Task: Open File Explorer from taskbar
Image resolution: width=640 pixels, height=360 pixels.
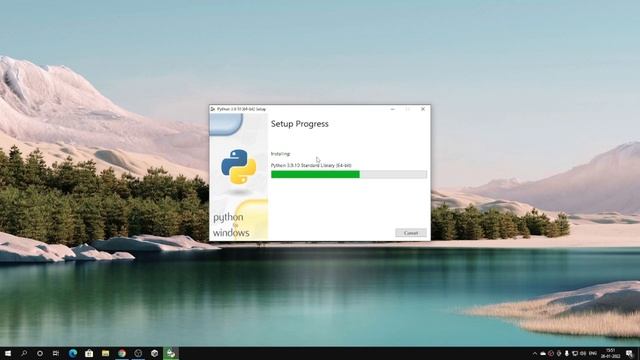Action: click(105, 353)
